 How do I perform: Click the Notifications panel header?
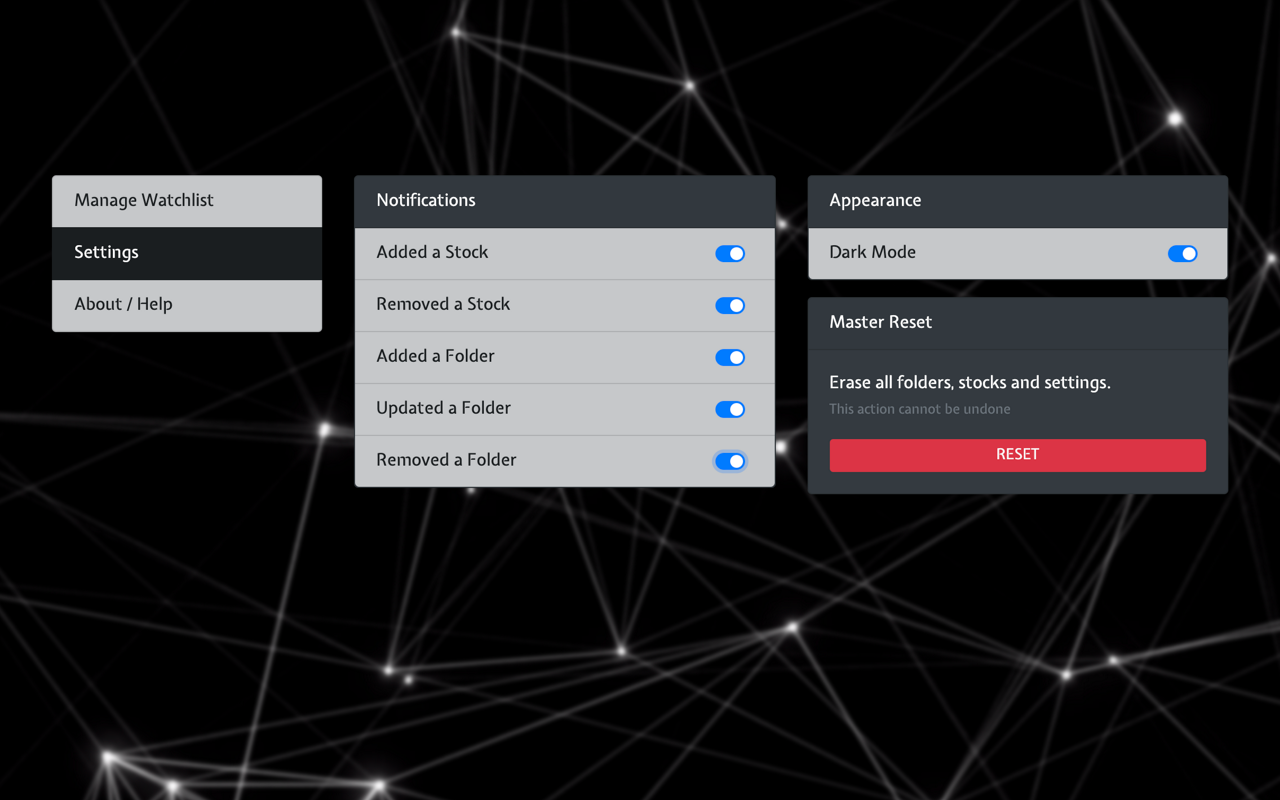point(565,201)
